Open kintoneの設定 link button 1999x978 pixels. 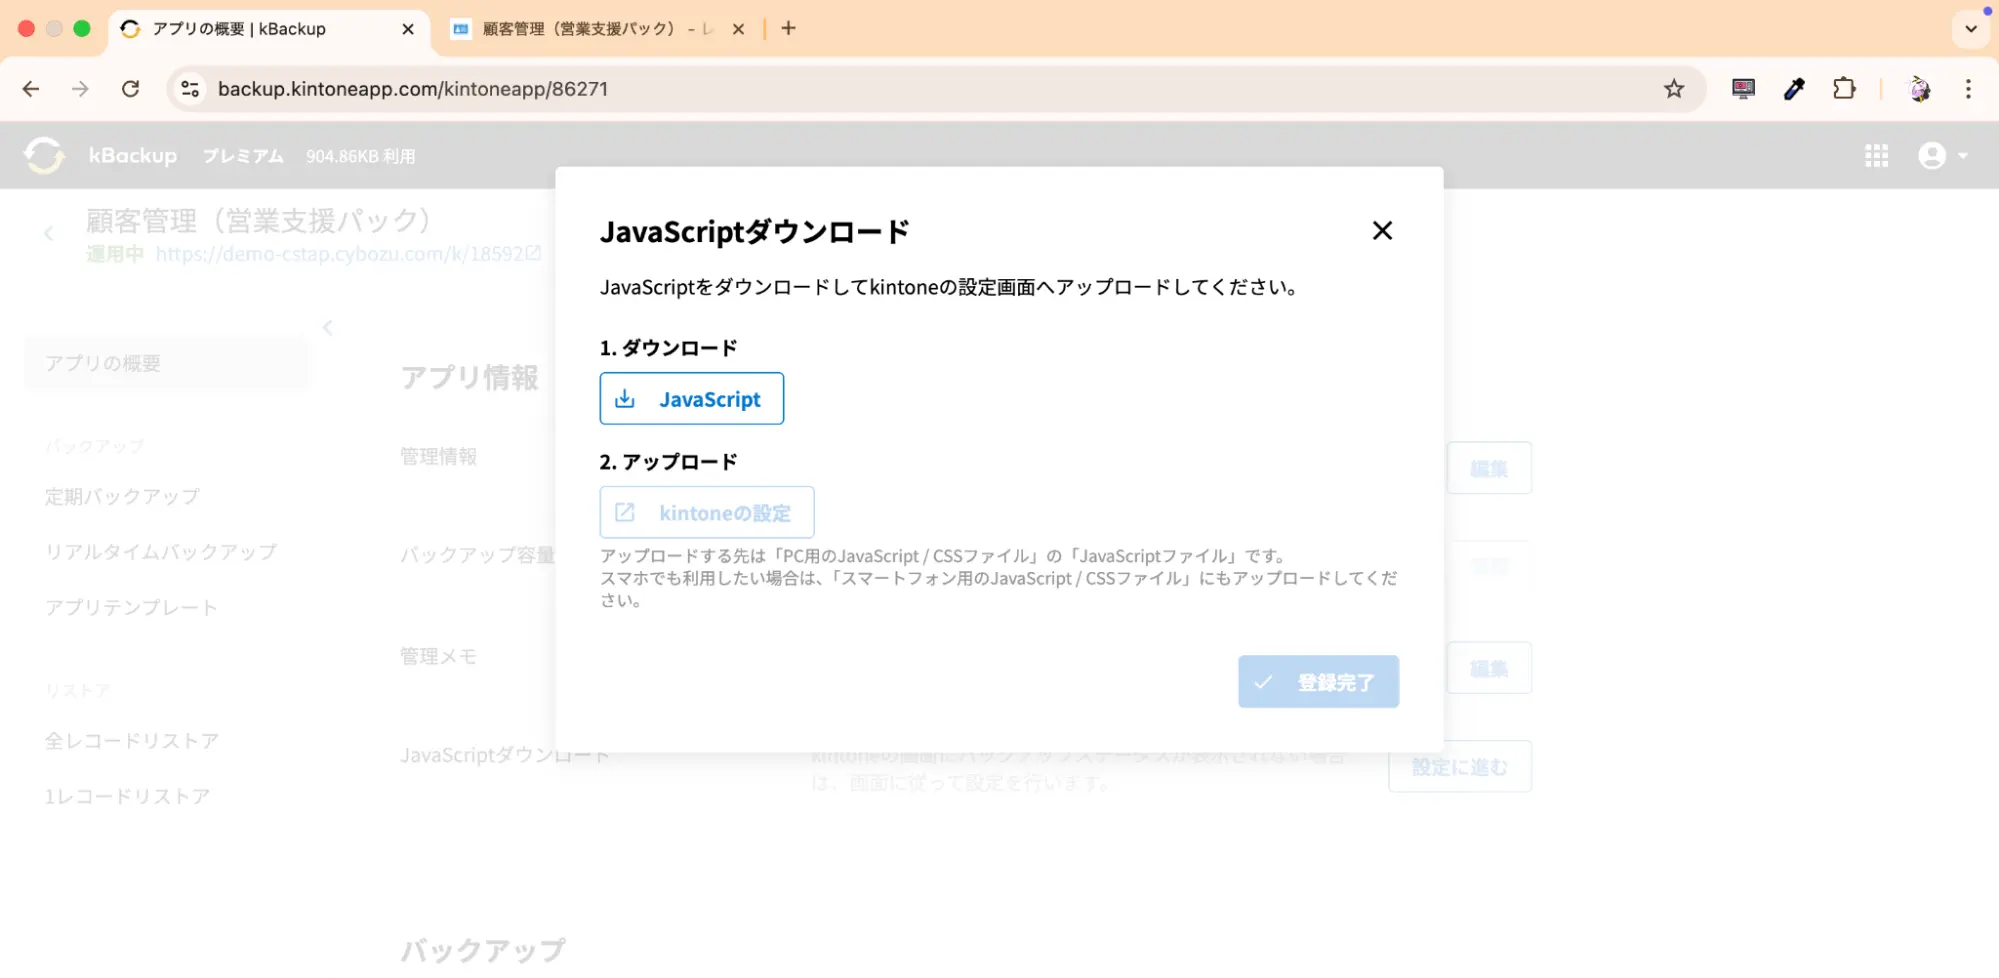(x=706, y=513)
